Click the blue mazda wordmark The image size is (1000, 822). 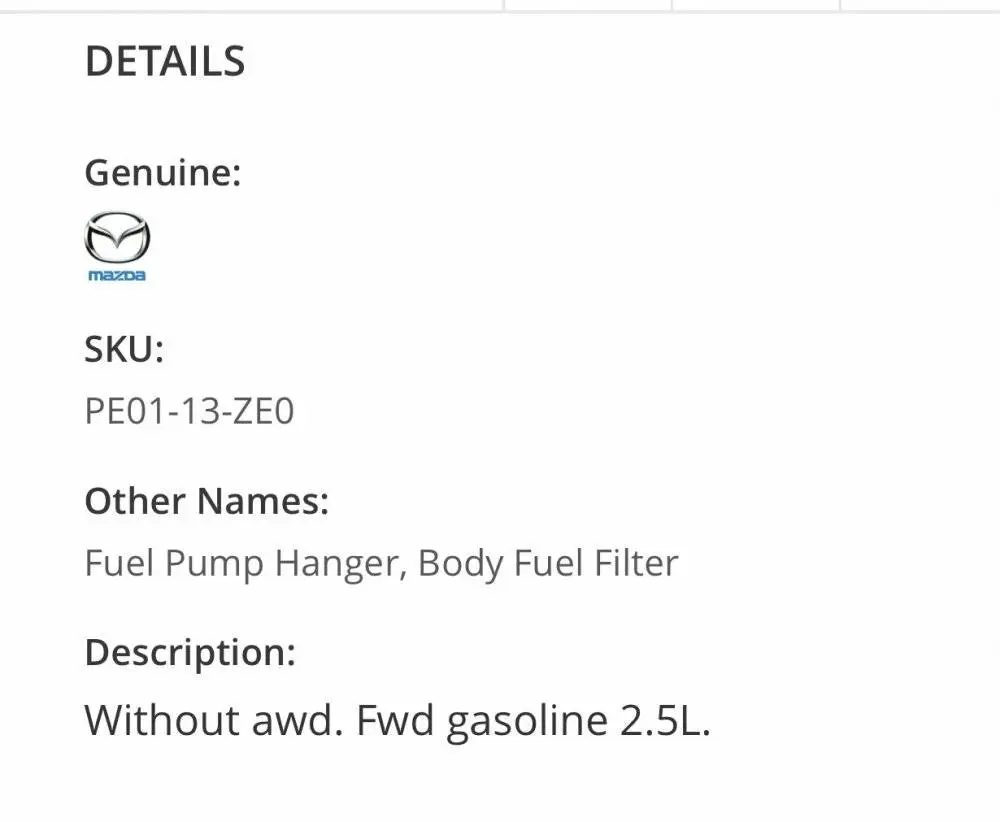117,275
